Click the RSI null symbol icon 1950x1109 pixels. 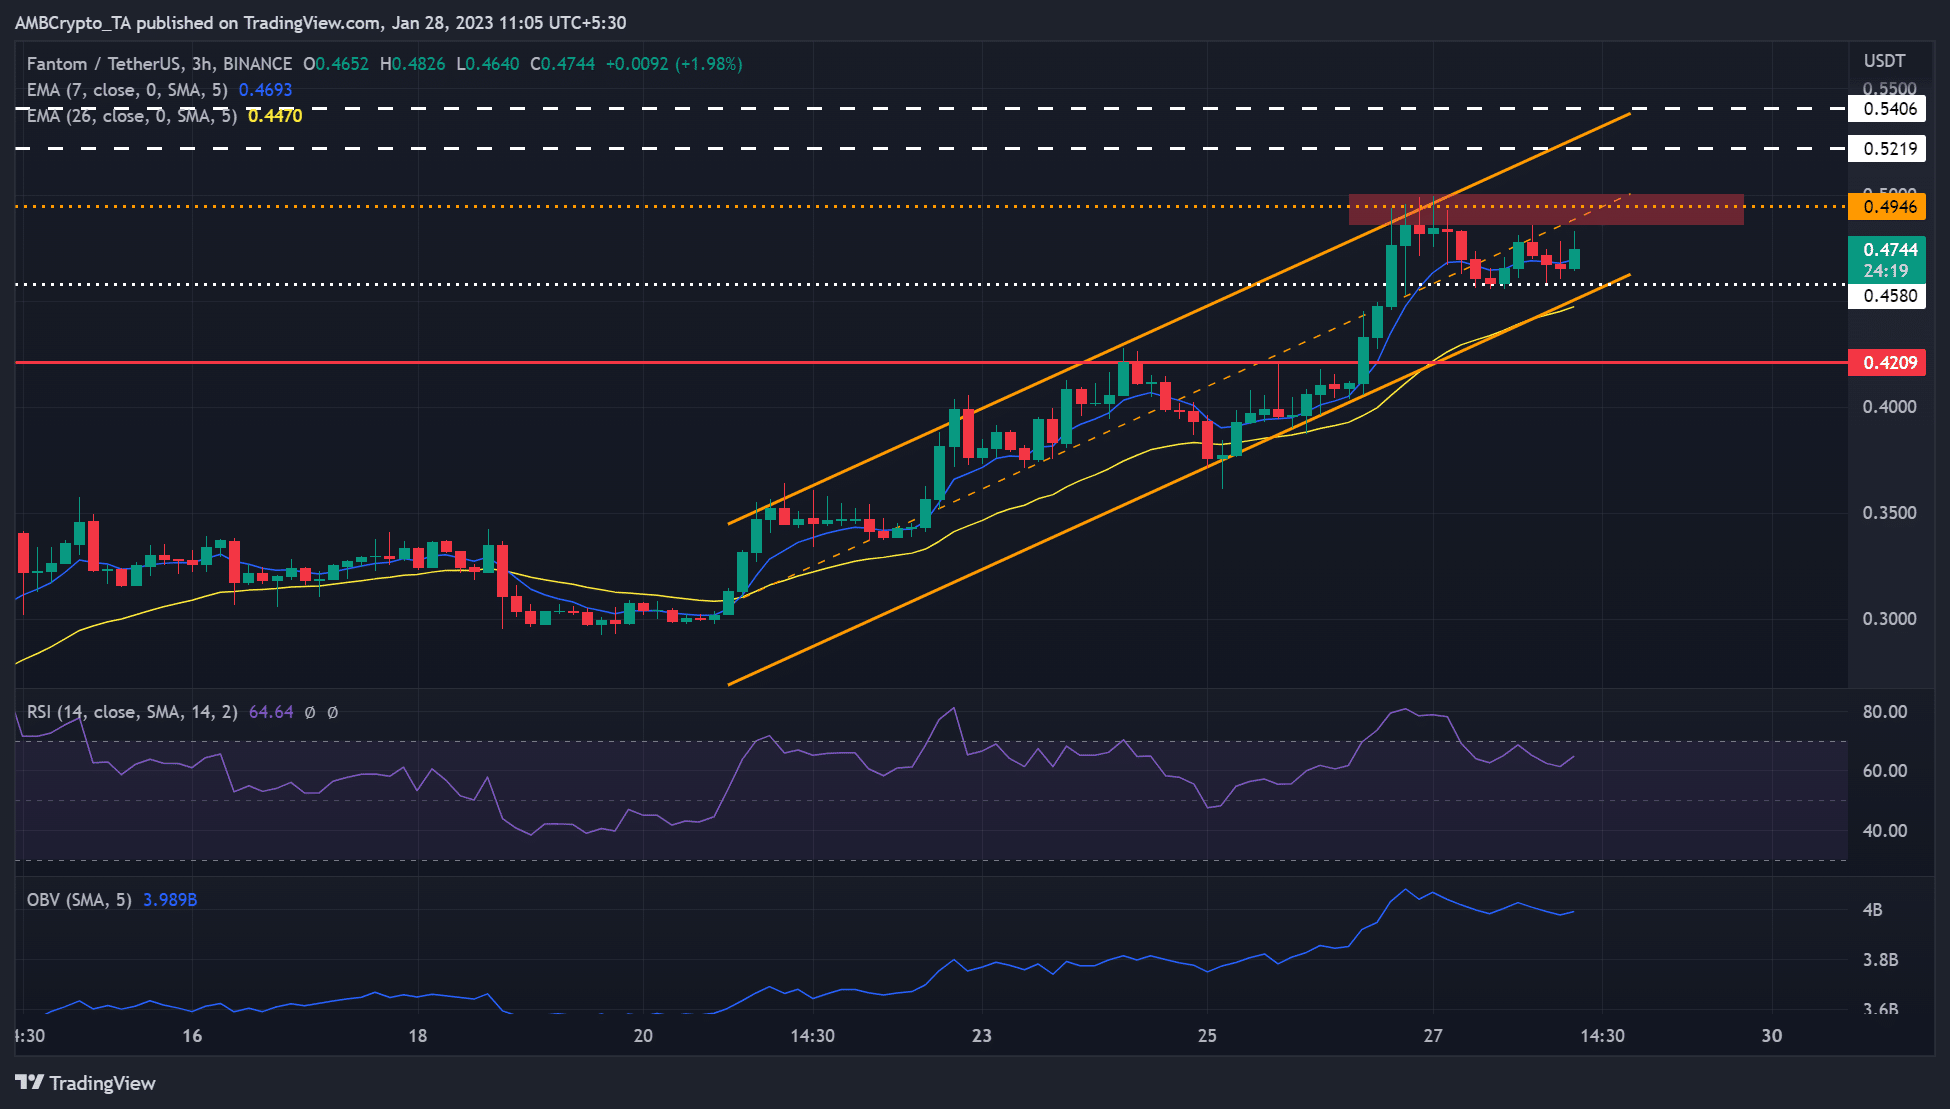click(310, 712)
